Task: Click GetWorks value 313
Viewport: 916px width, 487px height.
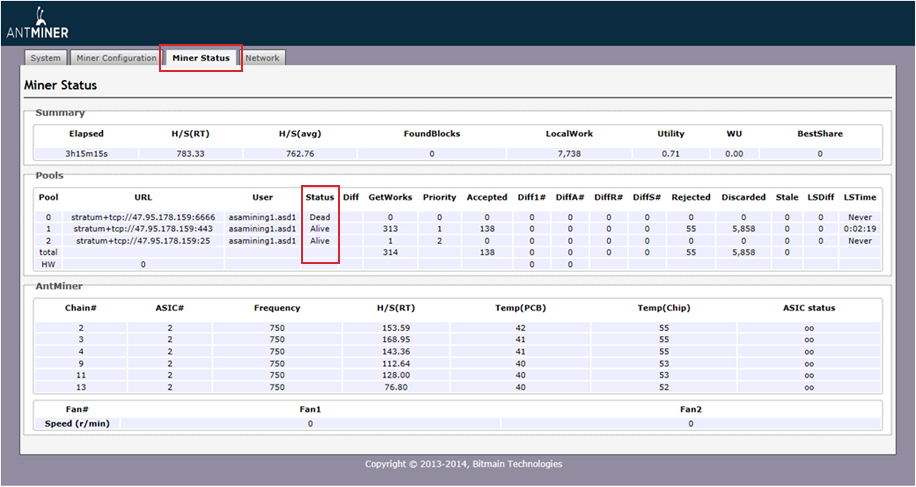Action: pos(390,229)
